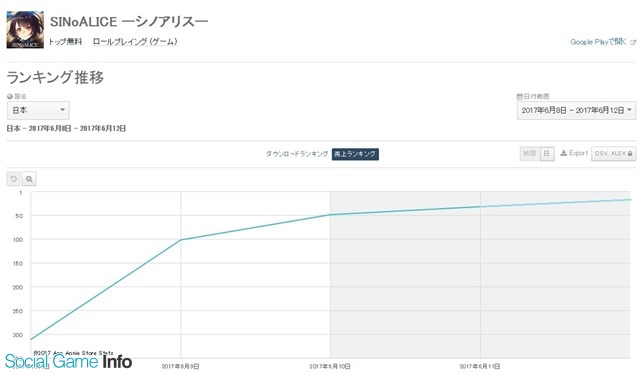The width and height of the screenshot is (640, 374).
Task: Click the magnifier zoom icon above chart
Action: click(29, 179)
